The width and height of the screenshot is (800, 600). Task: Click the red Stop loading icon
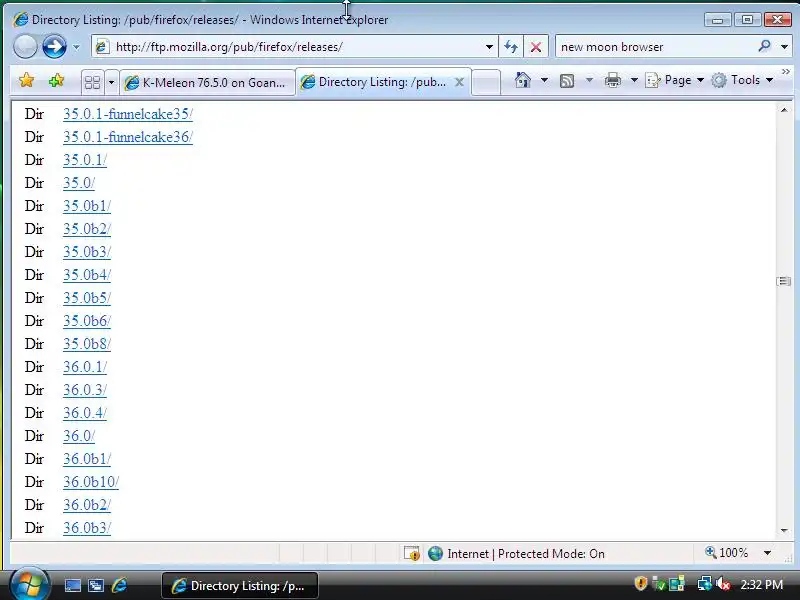click(x=536, y=47)
